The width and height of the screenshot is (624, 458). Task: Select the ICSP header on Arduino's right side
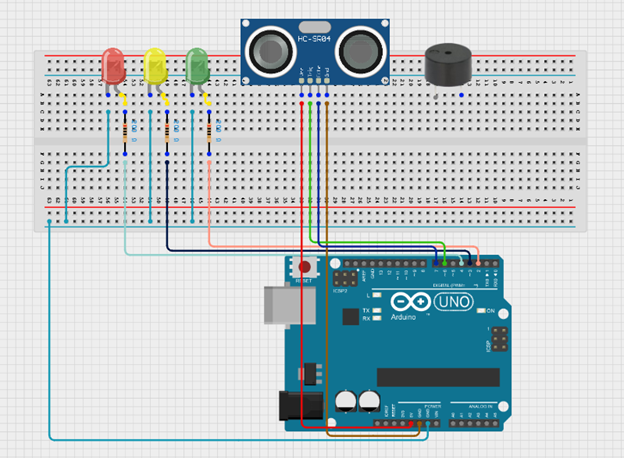(500, 339)
